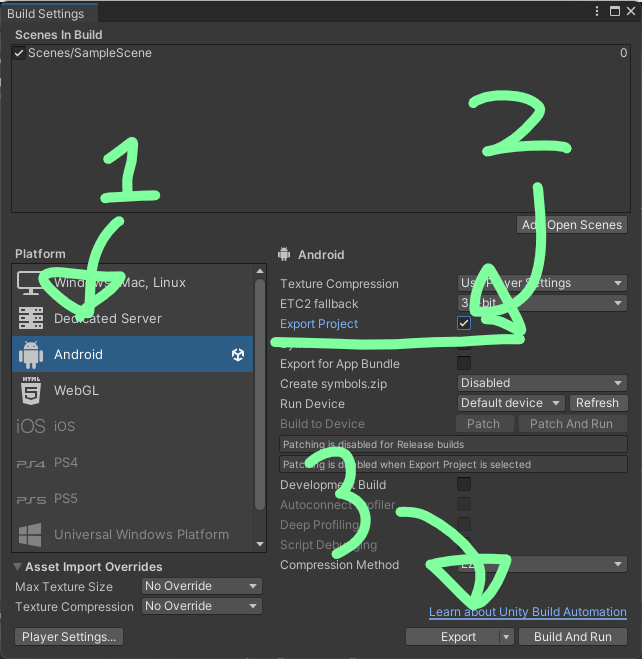Click the Dedicated Server rack icon

(31, 318)
